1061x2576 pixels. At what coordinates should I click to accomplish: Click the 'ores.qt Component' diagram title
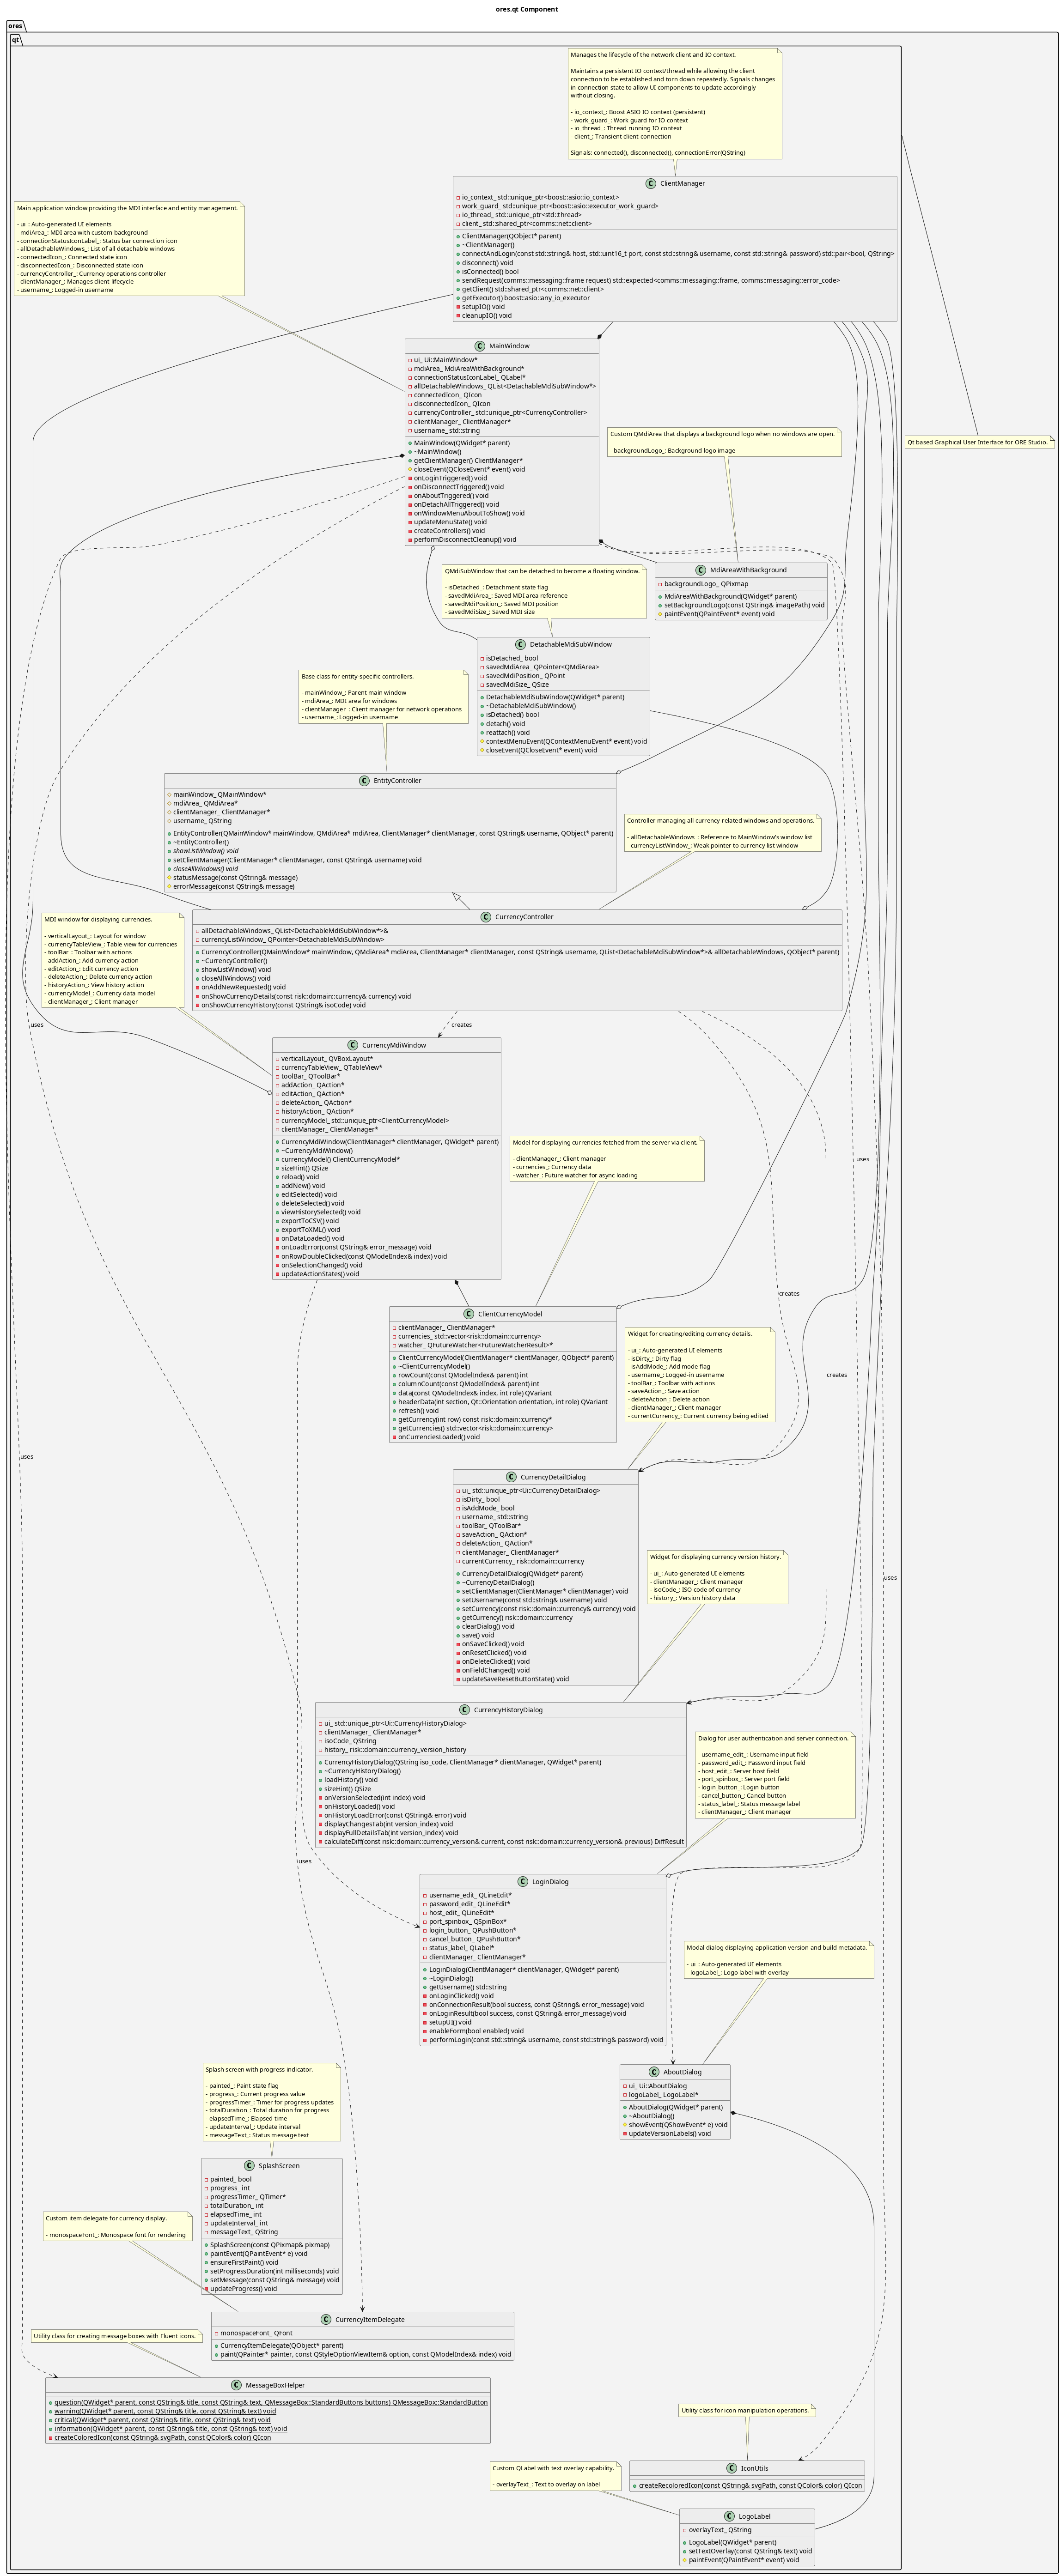527,9
